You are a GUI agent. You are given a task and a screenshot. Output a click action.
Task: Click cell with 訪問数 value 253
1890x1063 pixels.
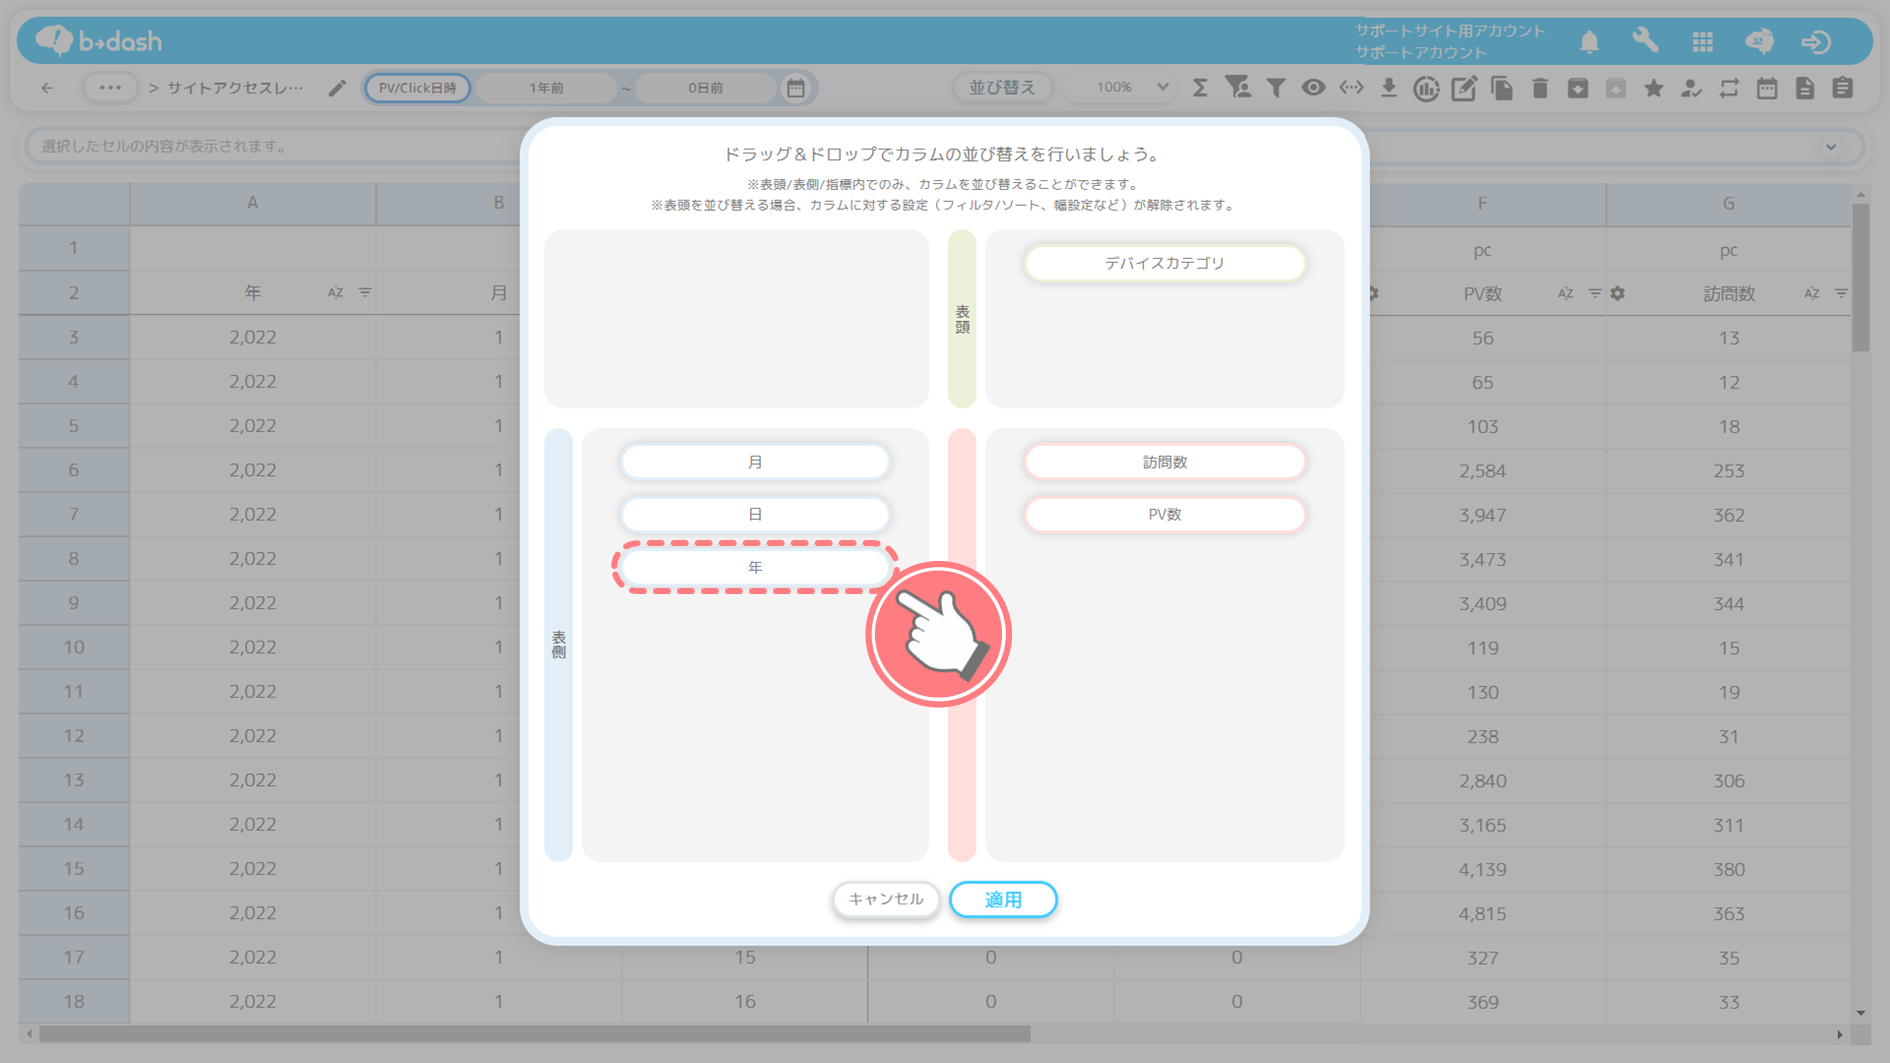pyautogui.click(x=1729, y=470)
